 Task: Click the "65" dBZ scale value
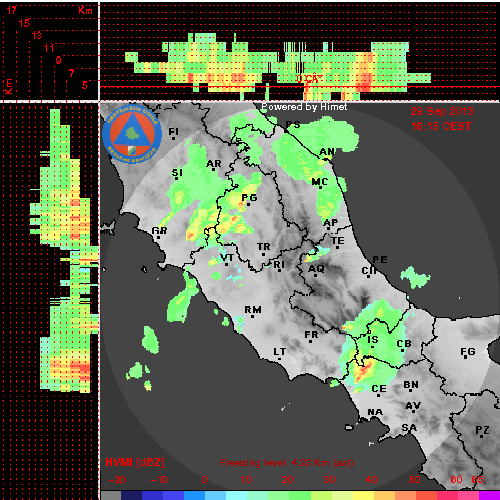point(477,480)
